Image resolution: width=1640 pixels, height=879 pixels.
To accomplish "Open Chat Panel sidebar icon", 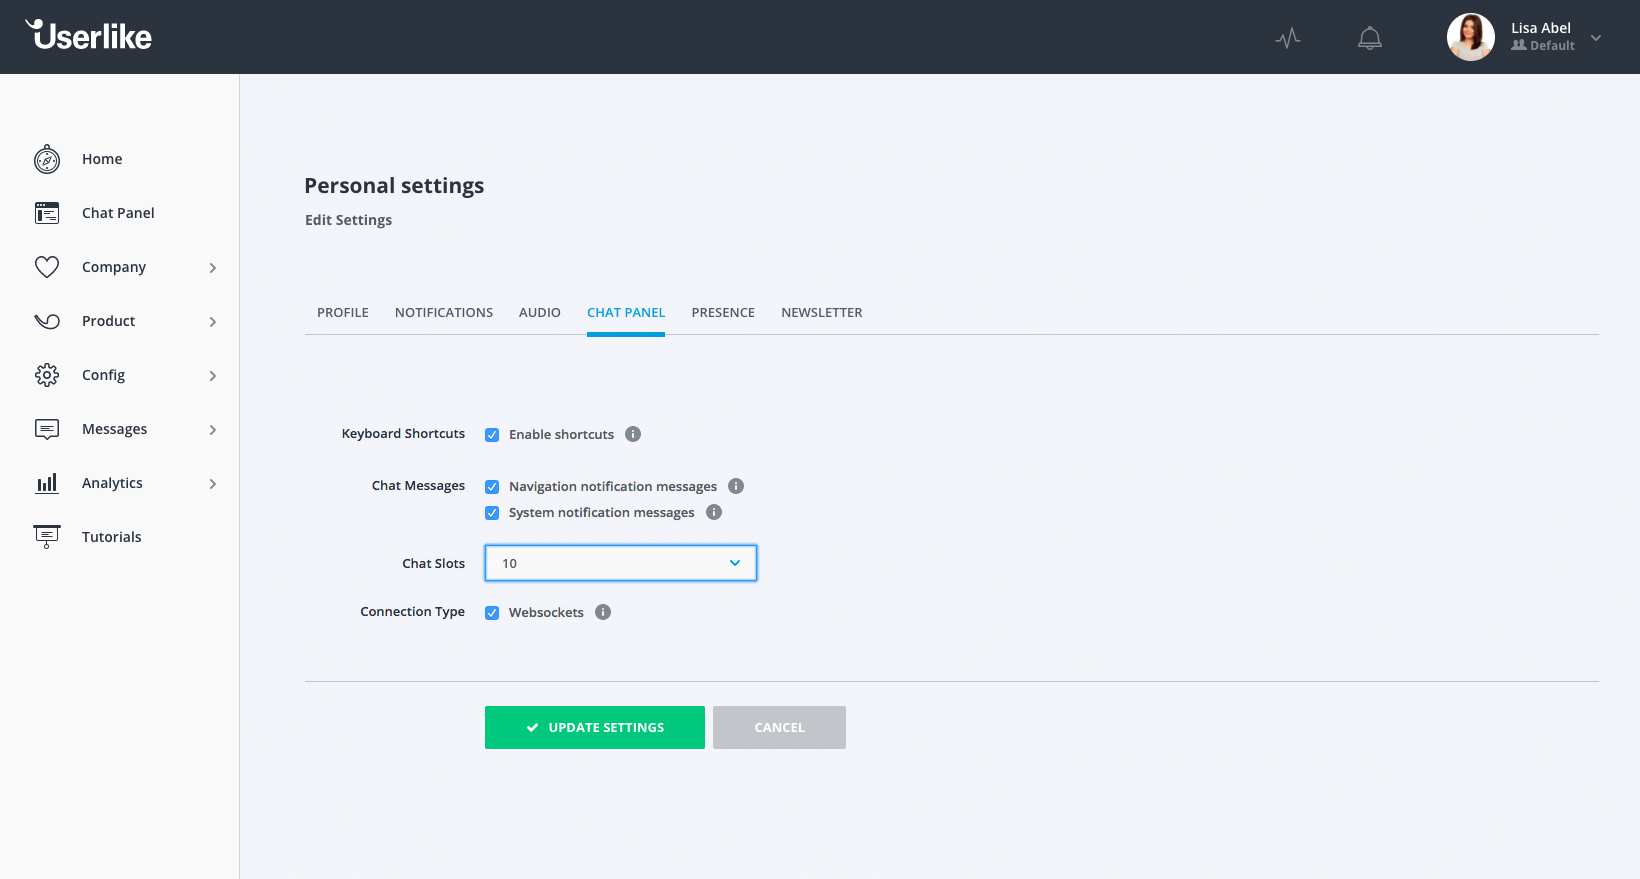I will [47, 213].
